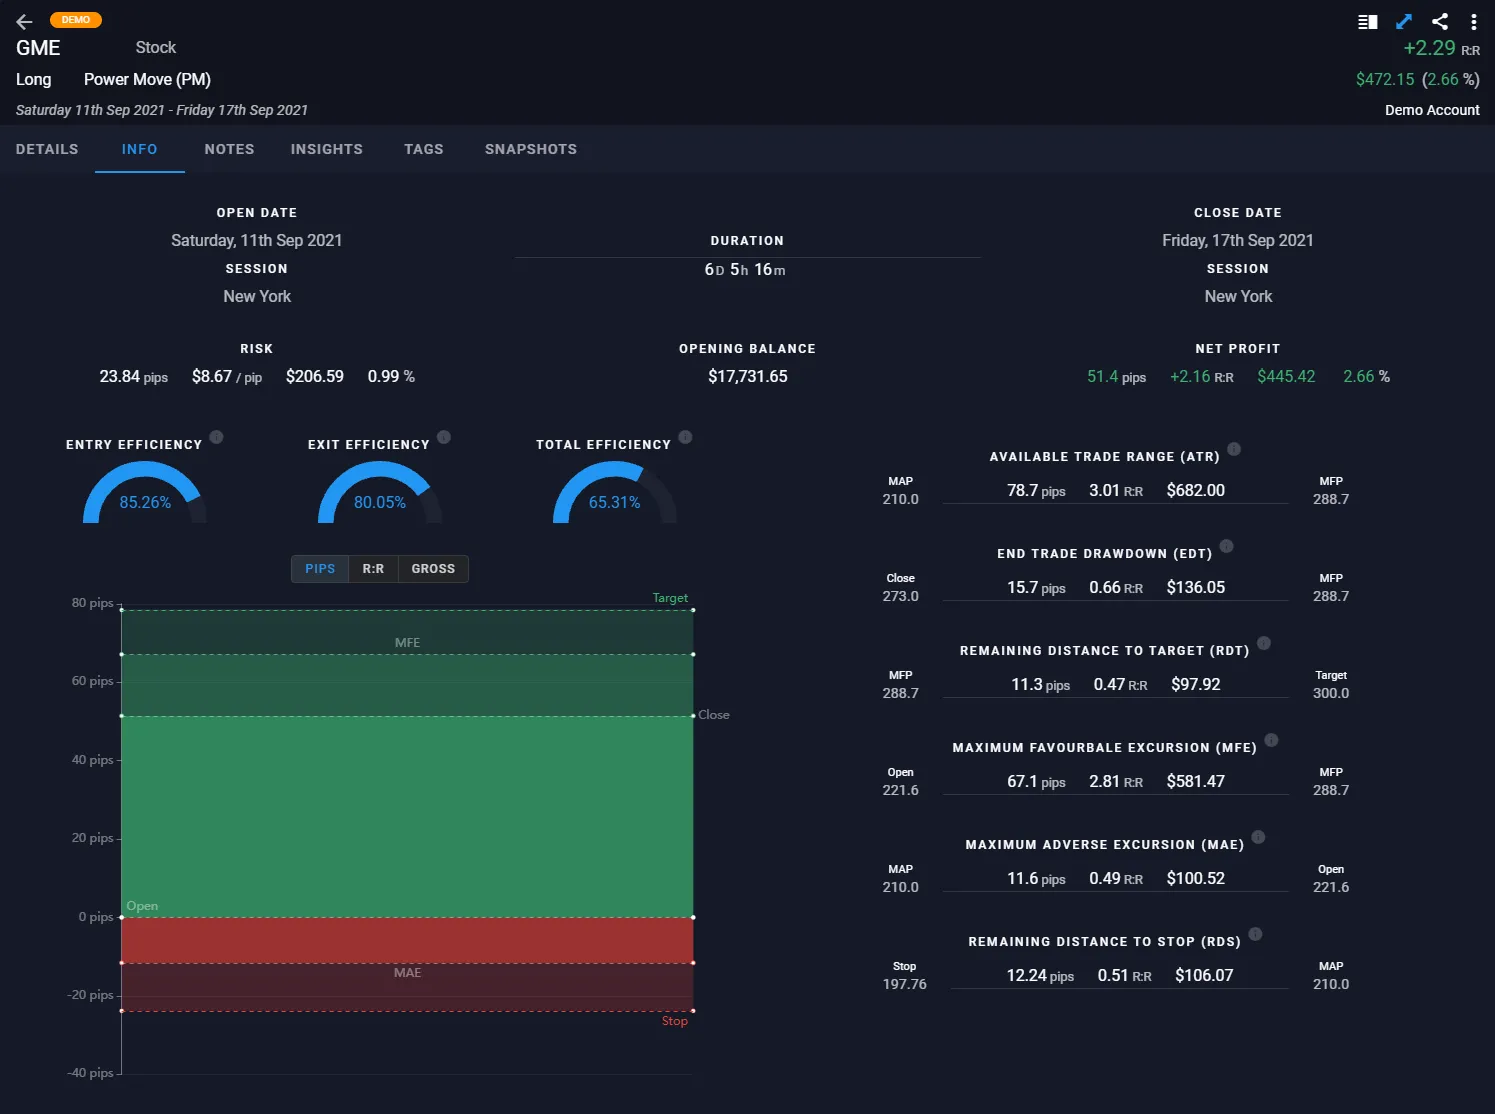The image size is (1495, 1114).
Task: Select the INFO tab
Action: pos(140,149)
